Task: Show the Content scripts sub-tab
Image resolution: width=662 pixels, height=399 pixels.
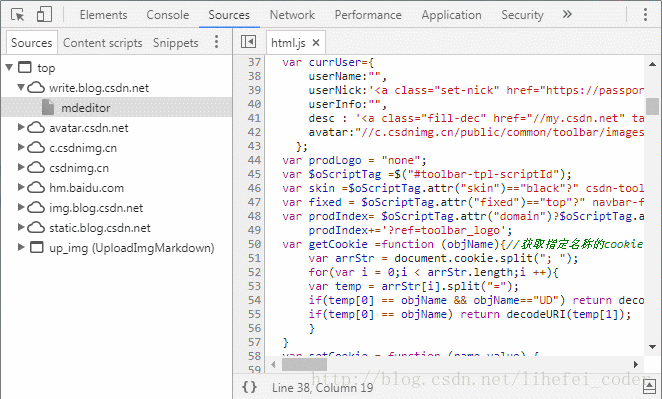Action: click(x=103, y=43)
